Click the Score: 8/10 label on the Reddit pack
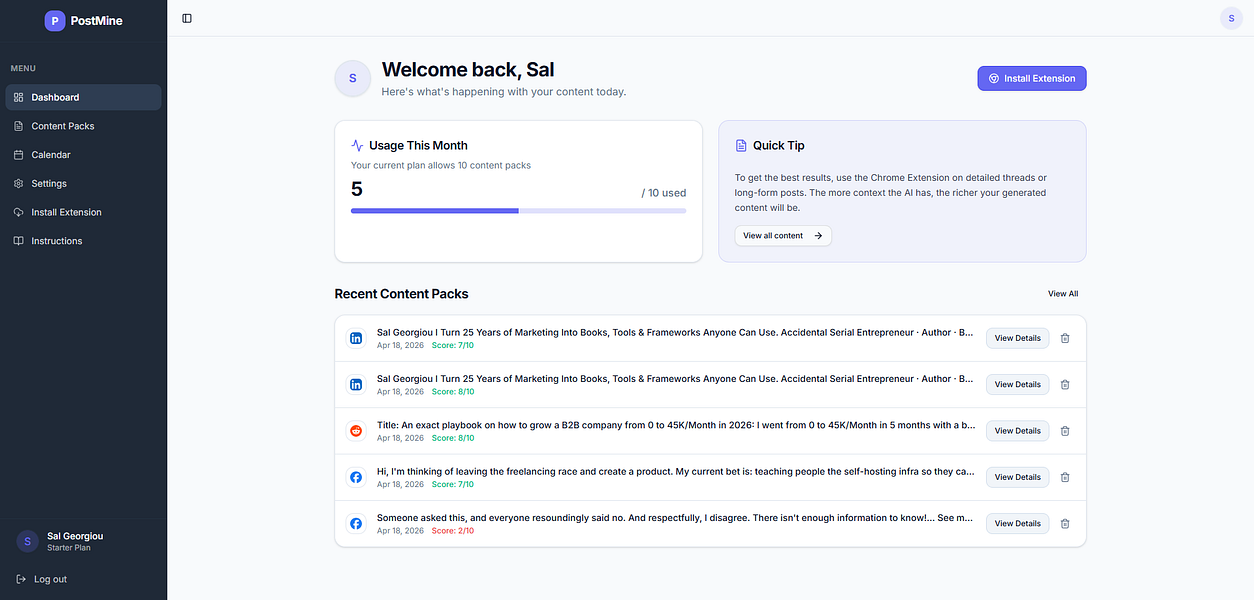 point(453,438)
